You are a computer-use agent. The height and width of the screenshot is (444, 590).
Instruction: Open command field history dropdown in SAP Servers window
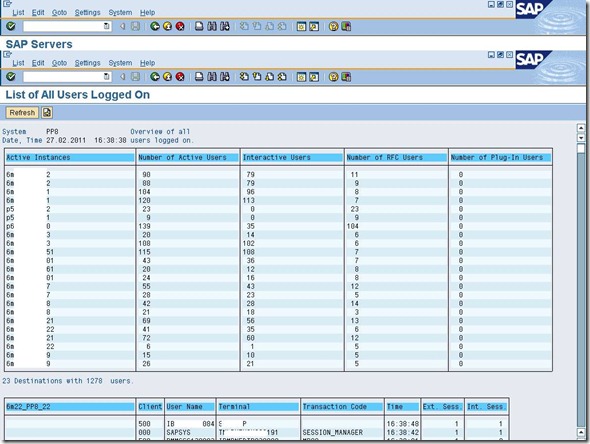pos(107,26)
